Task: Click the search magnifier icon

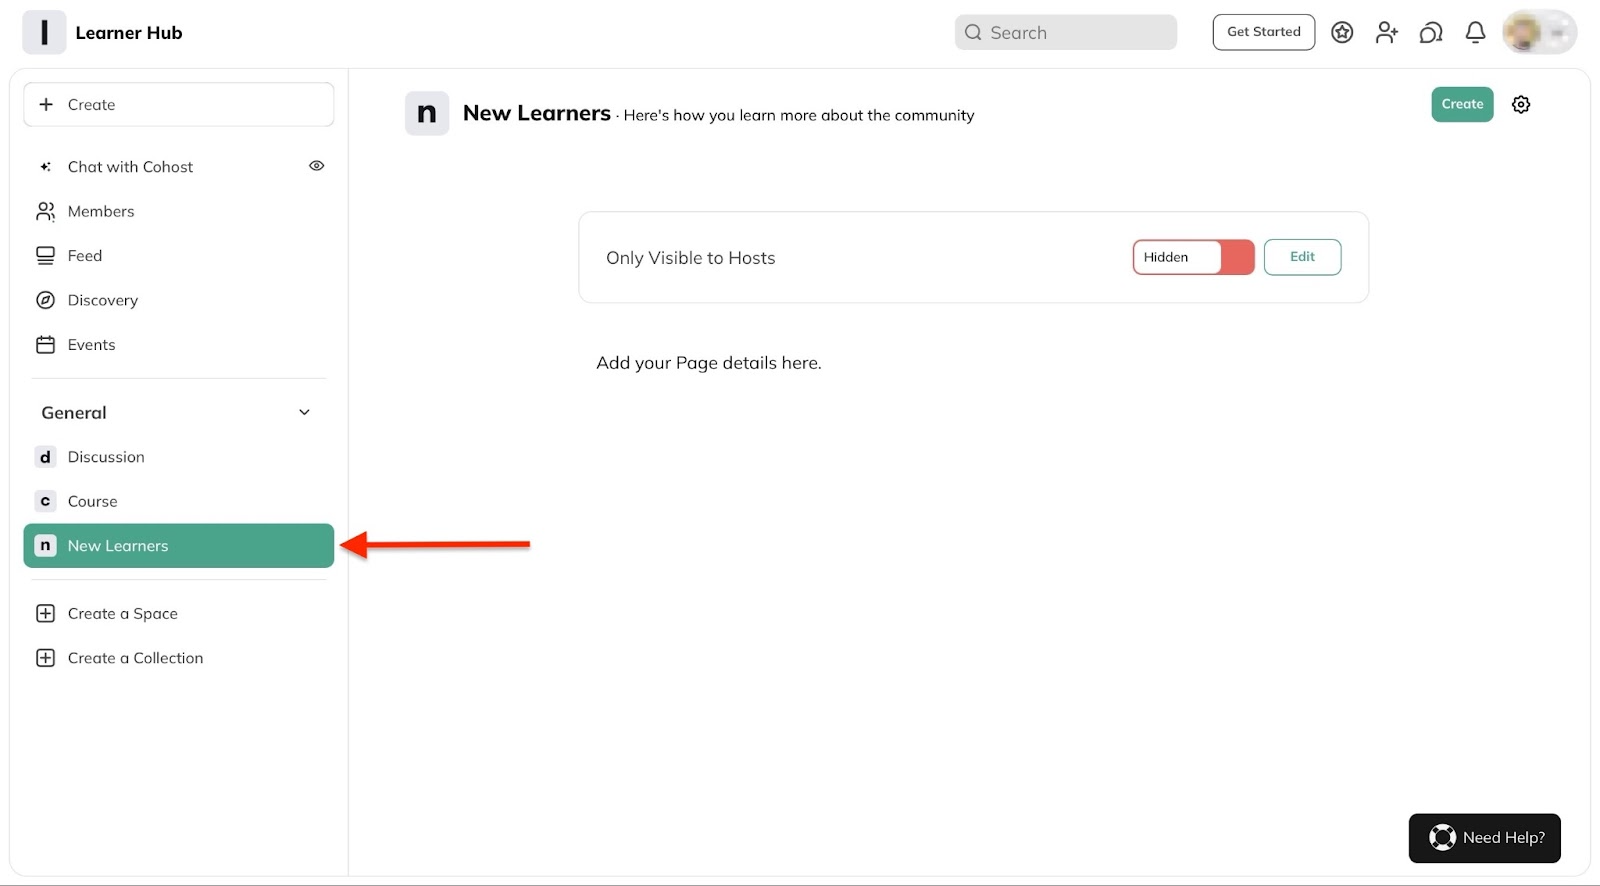Action: [973, 33]
